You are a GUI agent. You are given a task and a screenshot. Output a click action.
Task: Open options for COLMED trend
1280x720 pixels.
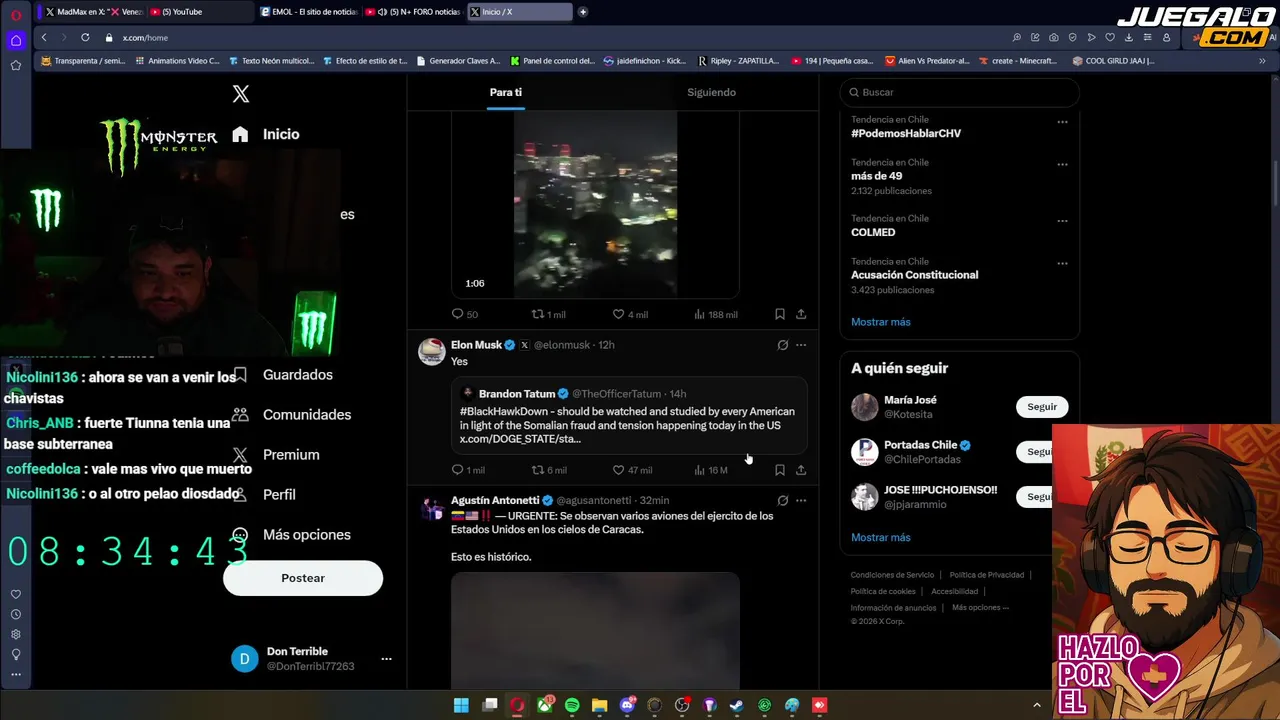1062,221
